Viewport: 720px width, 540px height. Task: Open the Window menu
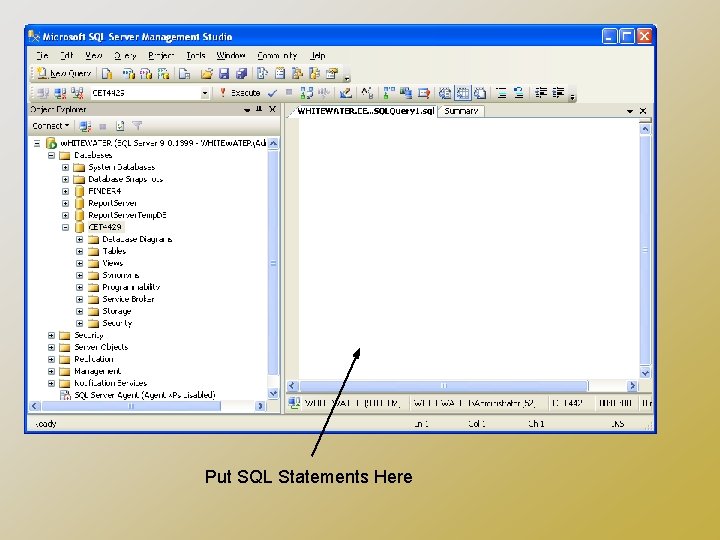[x=231, y=56]
